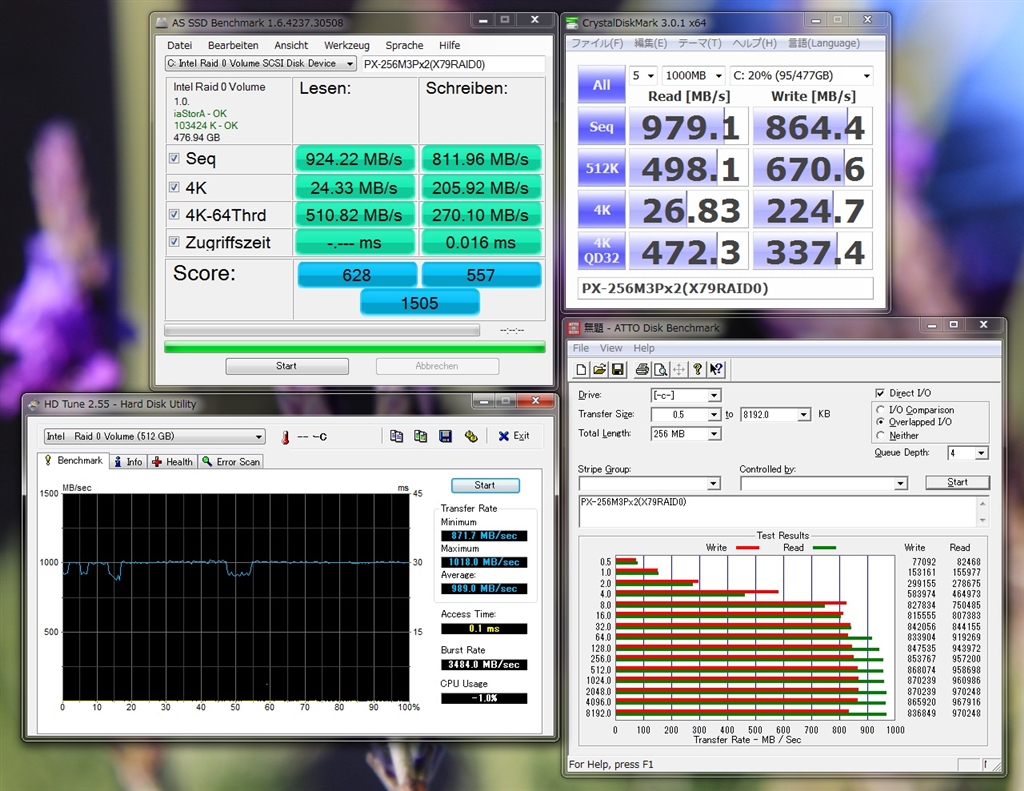1024x791 pixels.
Task: Toggle the 4K checkbox in AS SSD
Action: (x=174, y=187)
